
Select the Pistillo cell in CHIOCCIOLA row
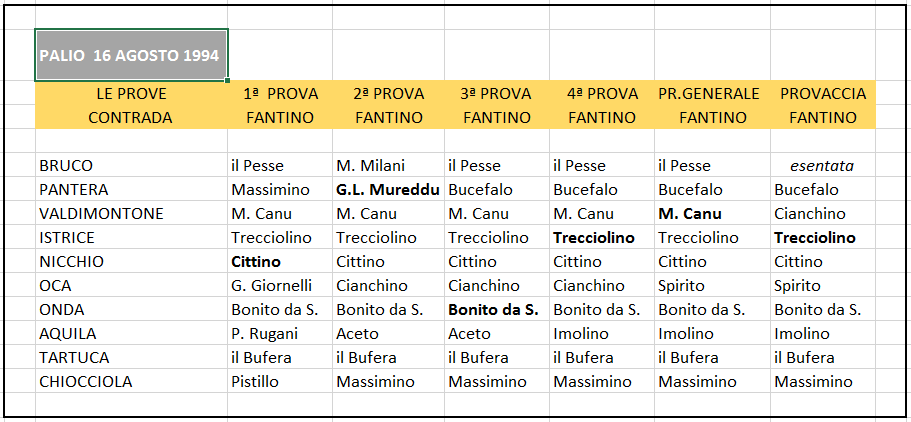point(280,381)
